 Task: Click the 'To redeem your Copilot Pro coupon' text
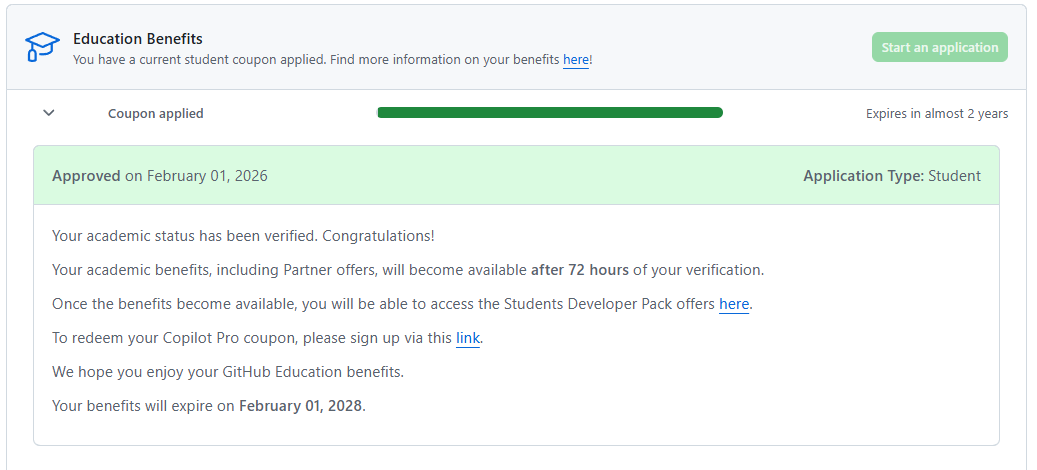(x=250, y=338)
